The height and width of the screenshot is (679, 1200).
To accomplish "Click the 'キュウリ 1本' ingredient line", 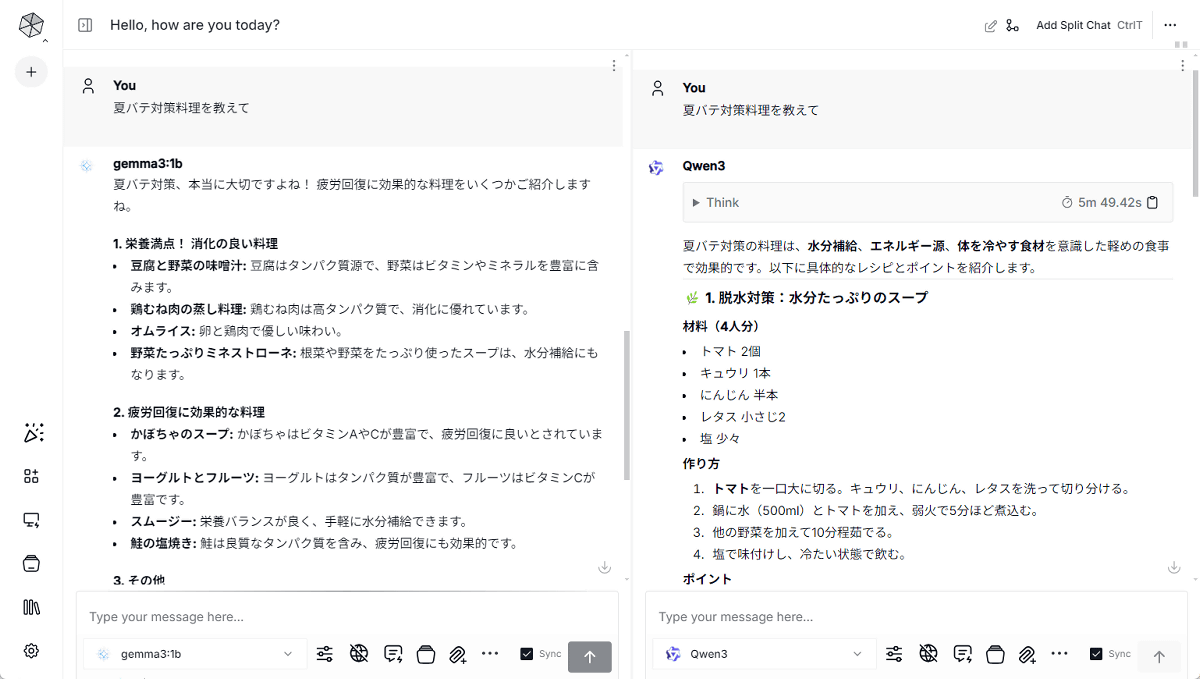I will (736, 373).
